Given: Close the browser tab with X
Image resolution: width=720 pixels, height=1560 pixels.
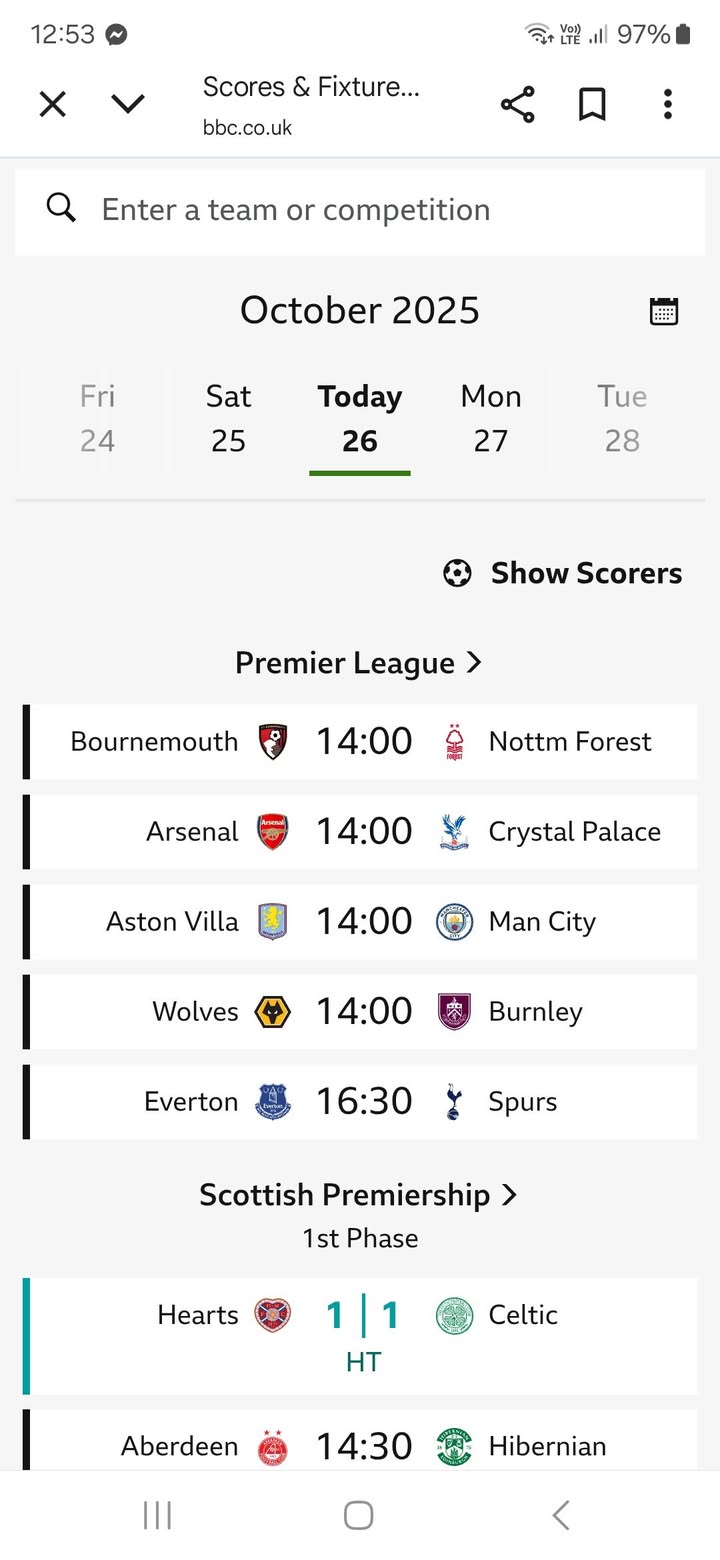Looking at the screenshot, I should coord(52,104).
